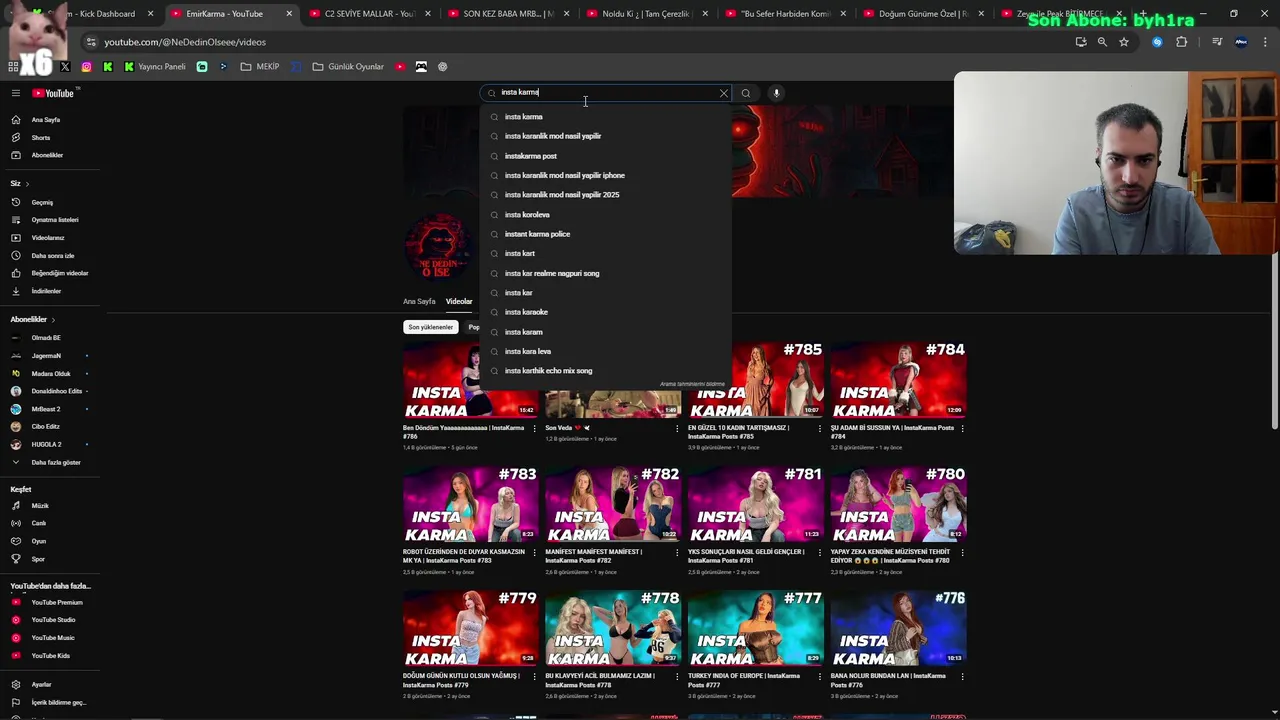The height and width of the screenshot is (720, 1280).
Task: Open Madara Olduk subscription channel
Action: [x=51, y=374]
